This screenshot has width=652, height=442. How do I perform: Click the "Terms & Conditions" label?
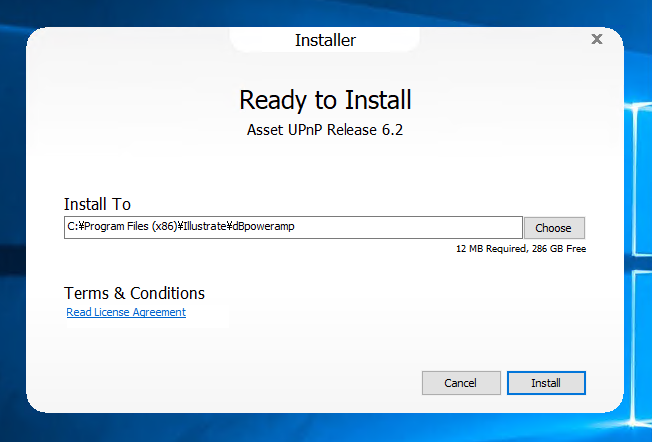[134, 293]
